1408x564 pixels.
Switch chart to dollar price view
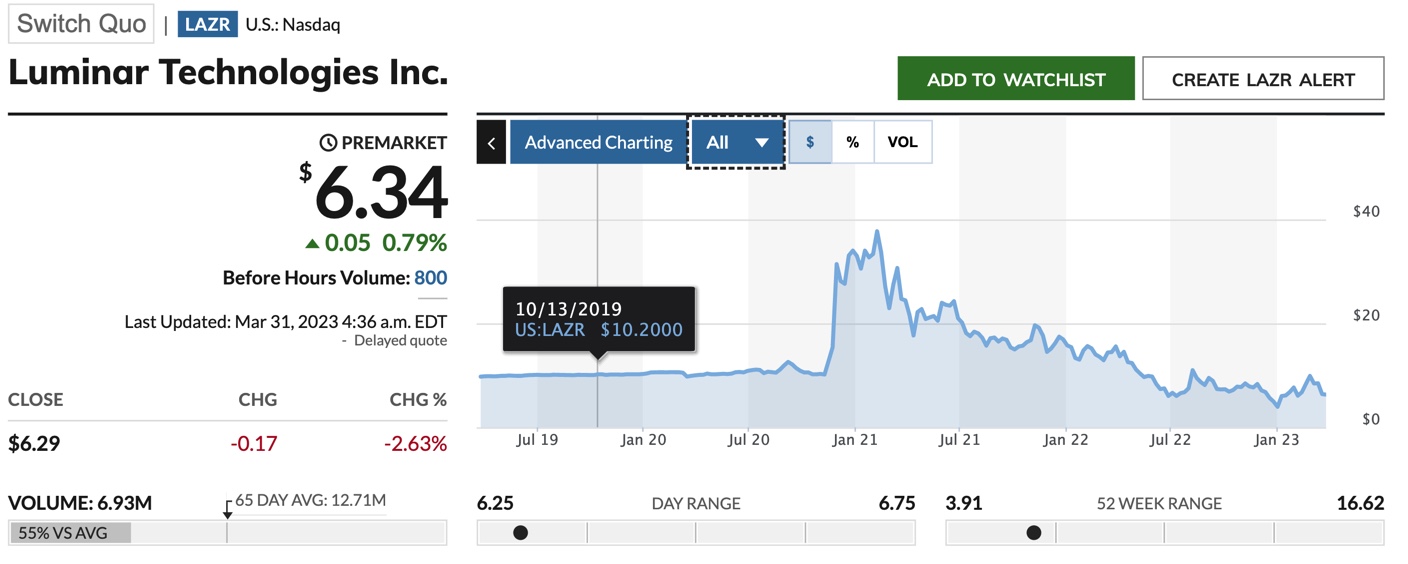click(x=810, y=142)
